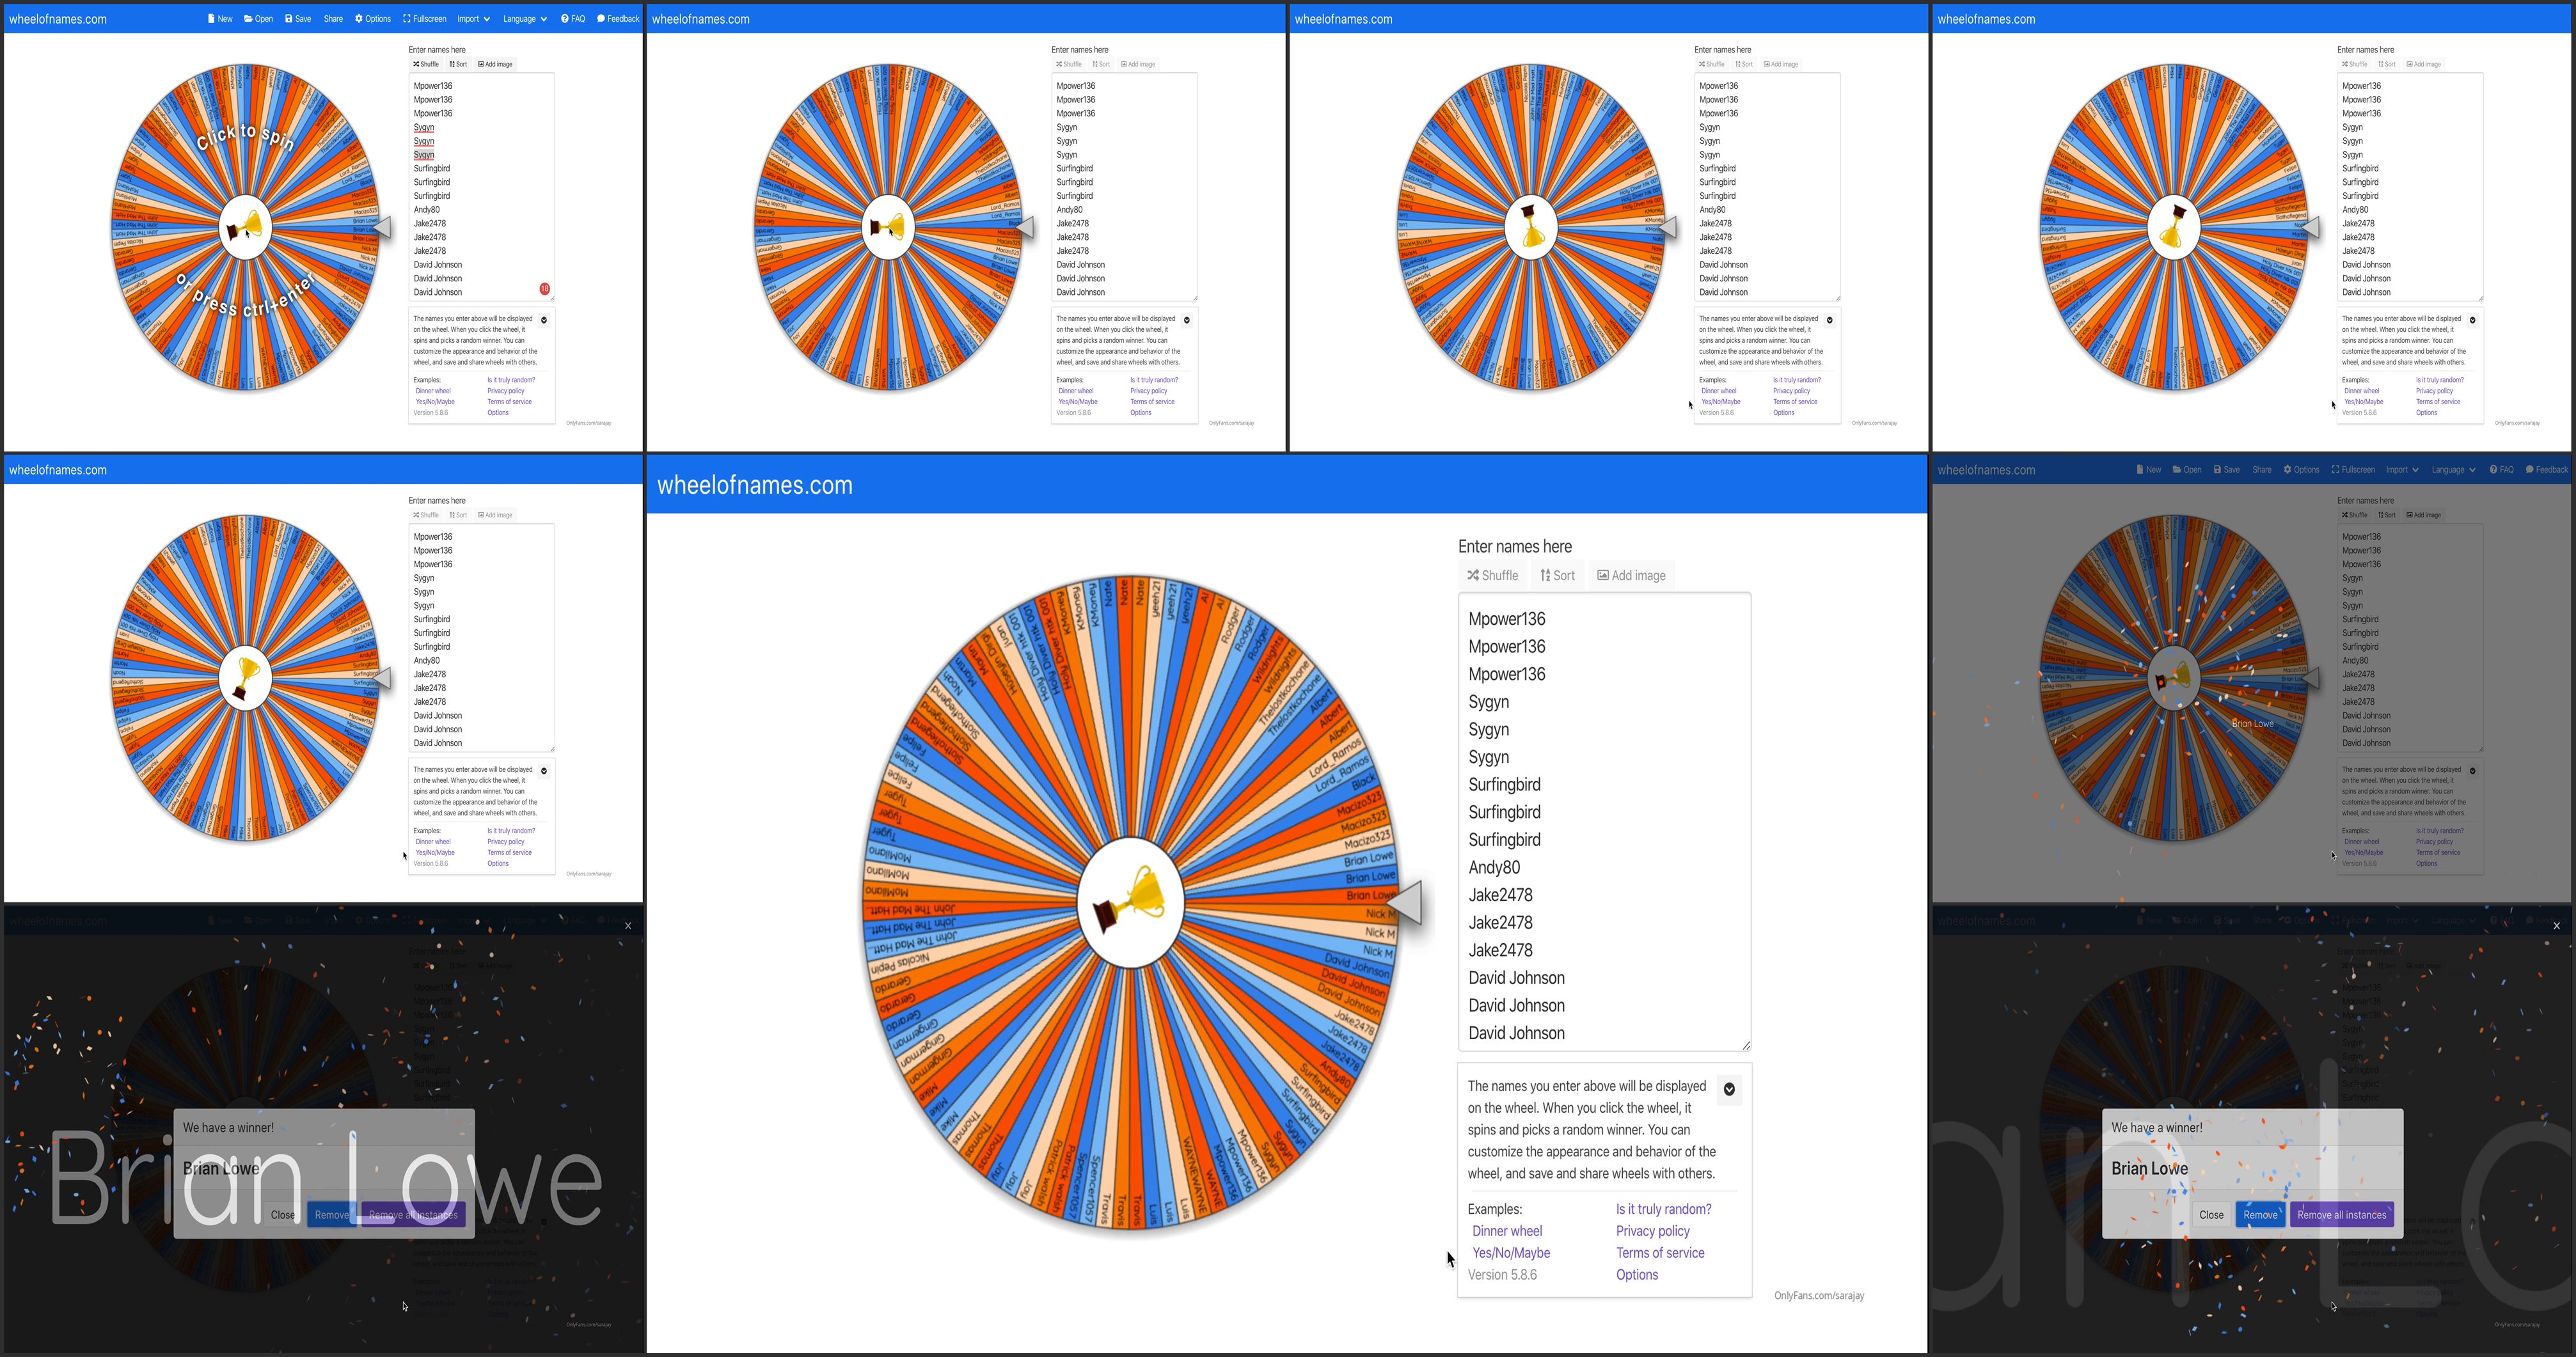The height and width of the screenshot is (1357, 2576).
Task: Expand the Import dropdown in the bright toolbar
Action: click(x=473, y=19)
